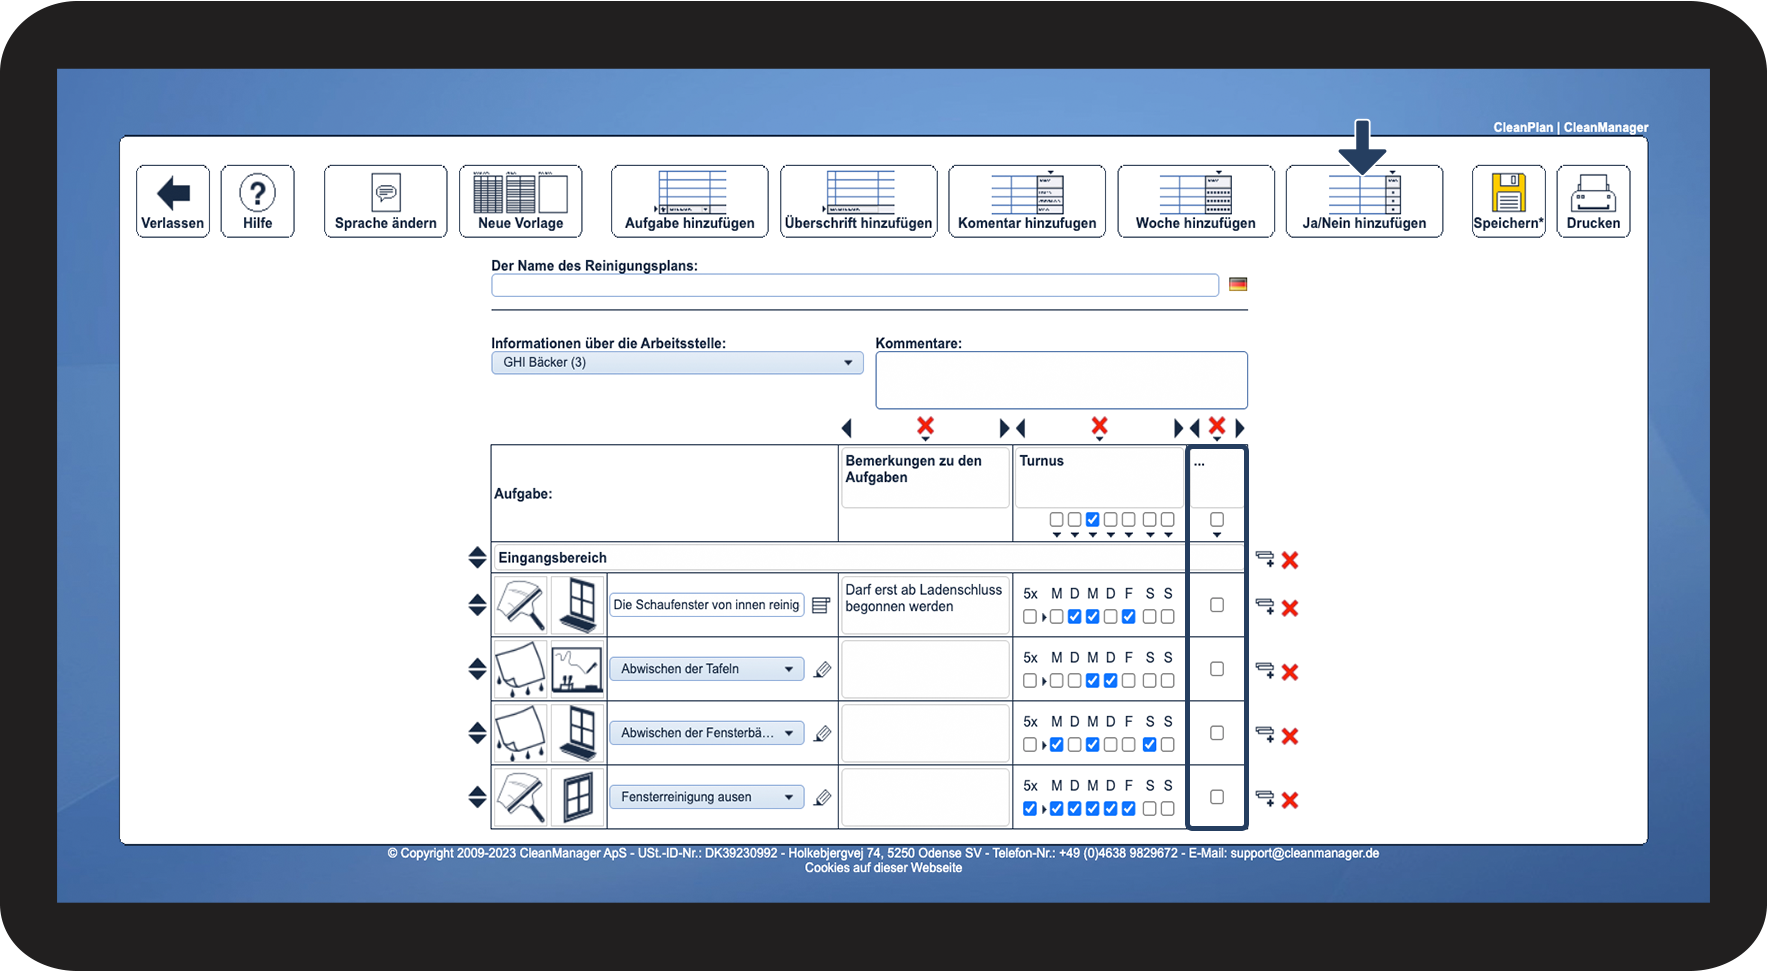This screenshot has width=1767, height=971.
Task: Open Hilfe question mark button
Action: pos(257,201)
